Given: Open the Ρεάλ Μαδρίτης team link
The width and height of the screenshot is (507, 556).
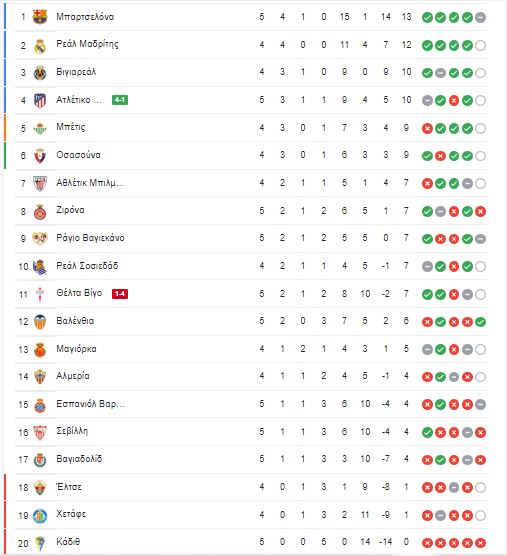Looking at the screenshot, I should tap(87, 44).
